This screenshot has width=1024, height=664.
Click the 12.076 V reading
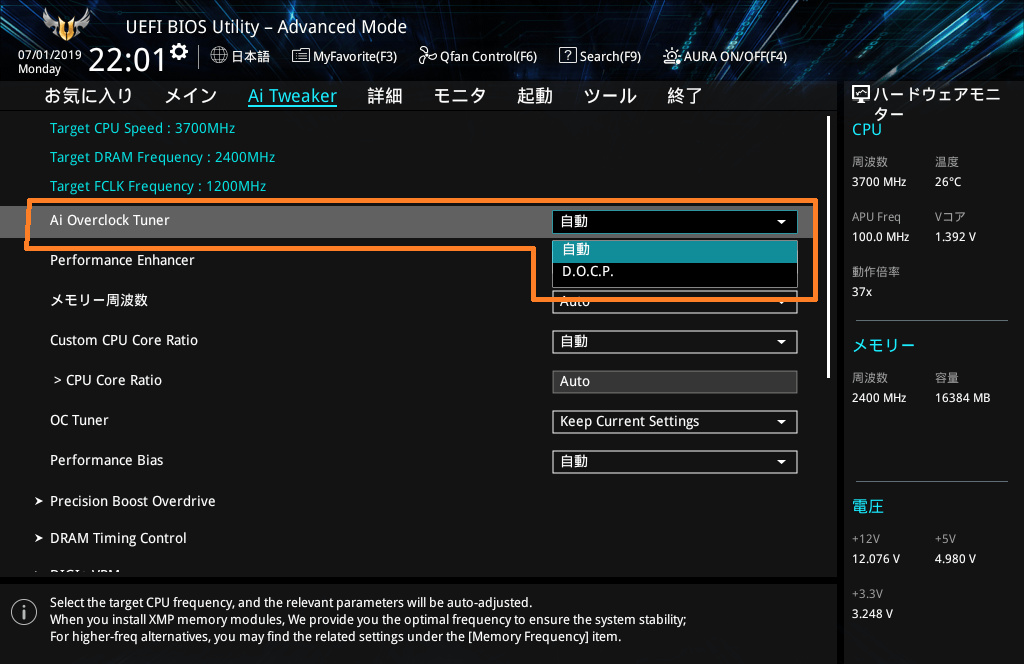876,559
